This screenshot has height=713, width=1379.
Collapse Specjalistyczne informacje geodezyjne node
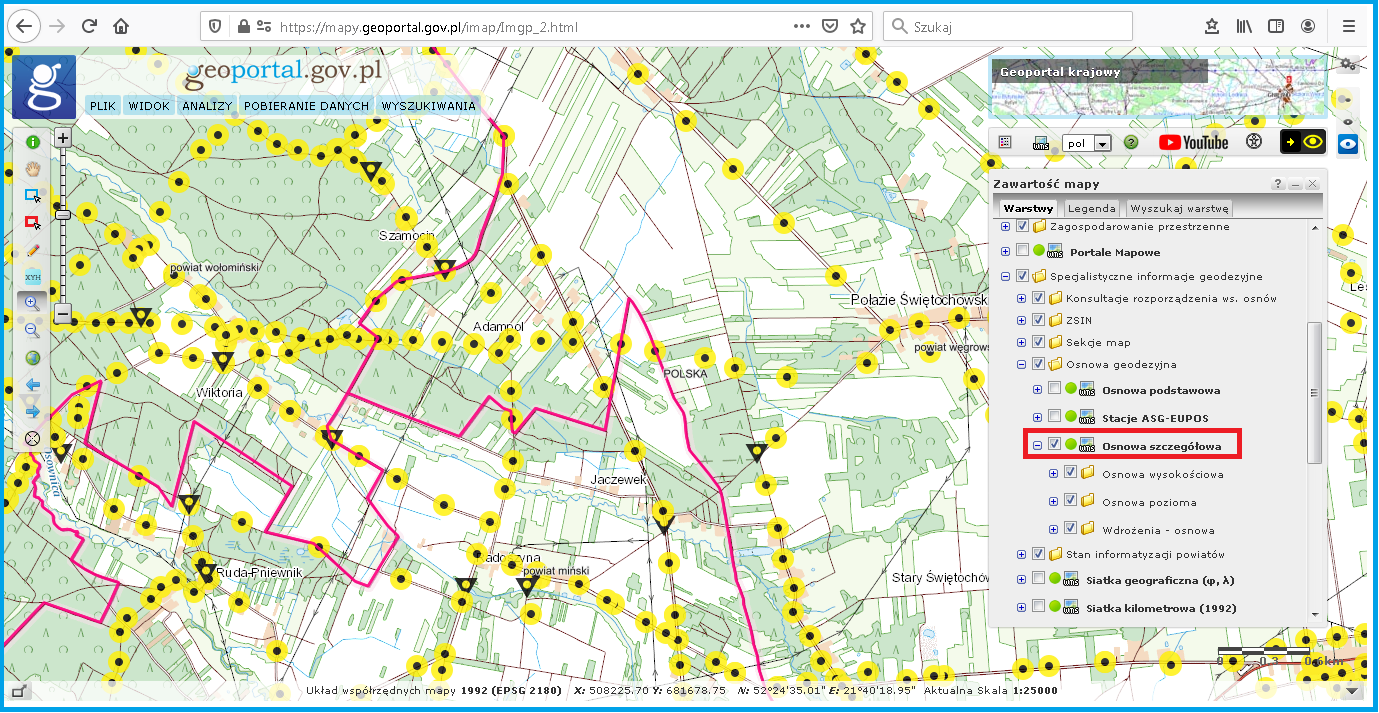(x=1006, y=276)
